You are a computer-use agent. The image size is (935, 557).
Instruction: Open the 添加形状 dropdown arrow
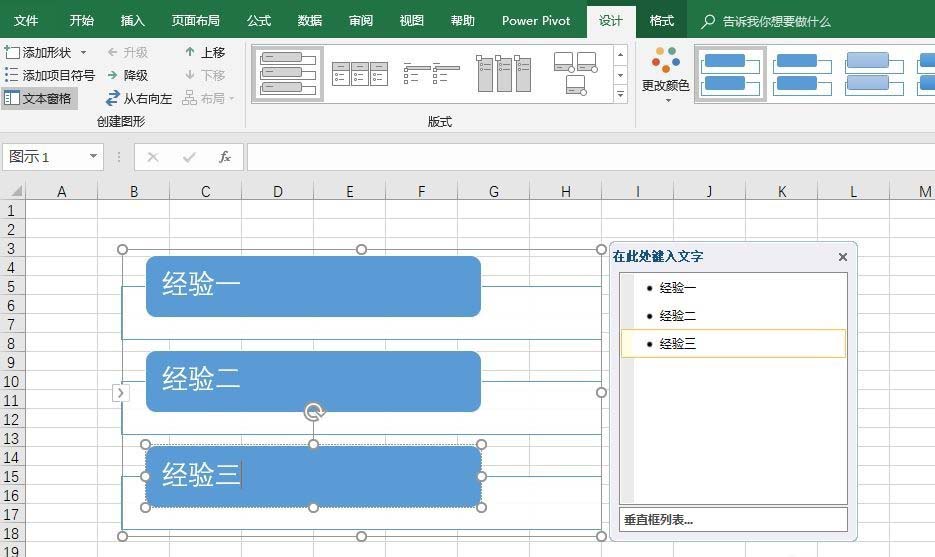pos(83,52)
